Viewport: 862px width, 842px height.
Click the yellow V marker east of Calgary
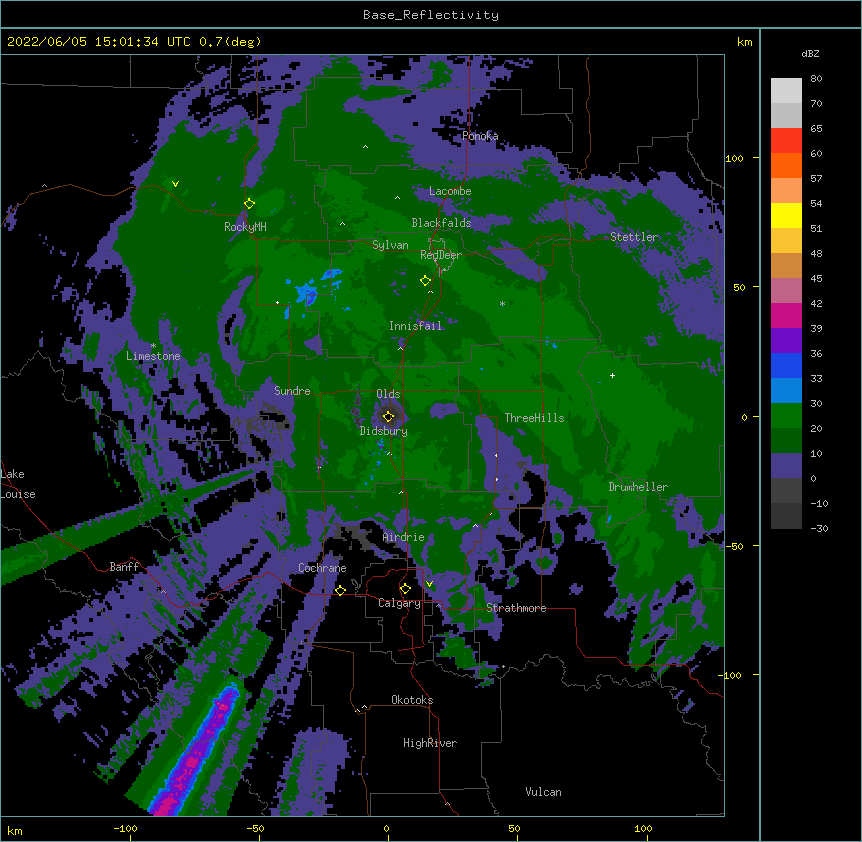[429, 584]
